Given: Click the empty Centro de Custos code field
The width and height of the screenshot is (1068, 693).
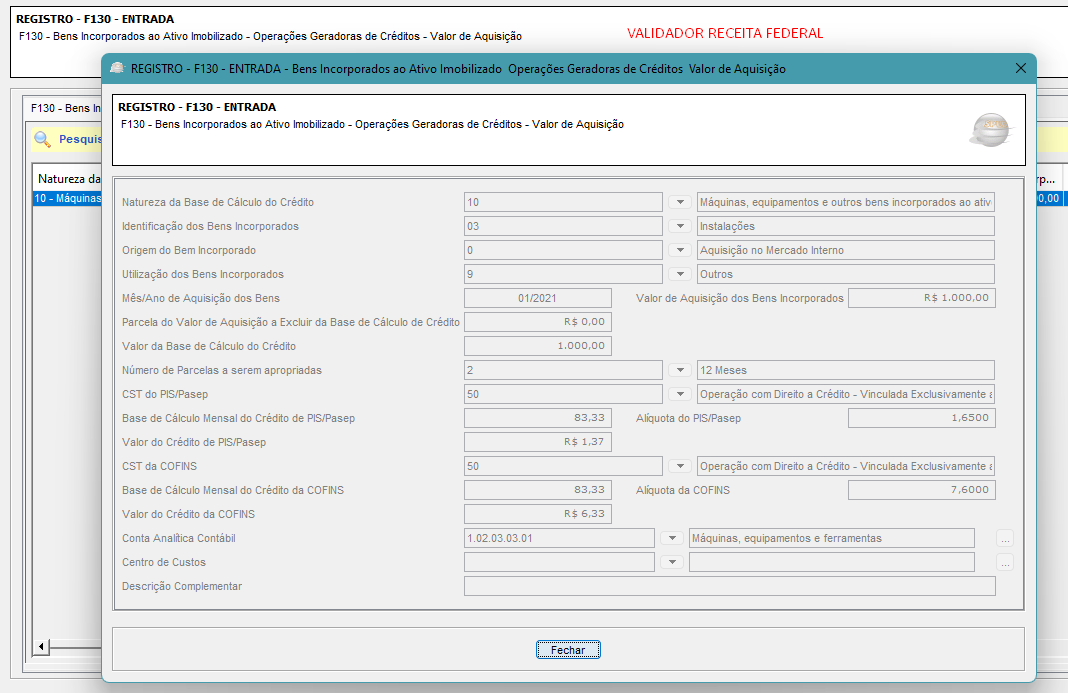Looking at the screenshot, I should coord(559,562).
